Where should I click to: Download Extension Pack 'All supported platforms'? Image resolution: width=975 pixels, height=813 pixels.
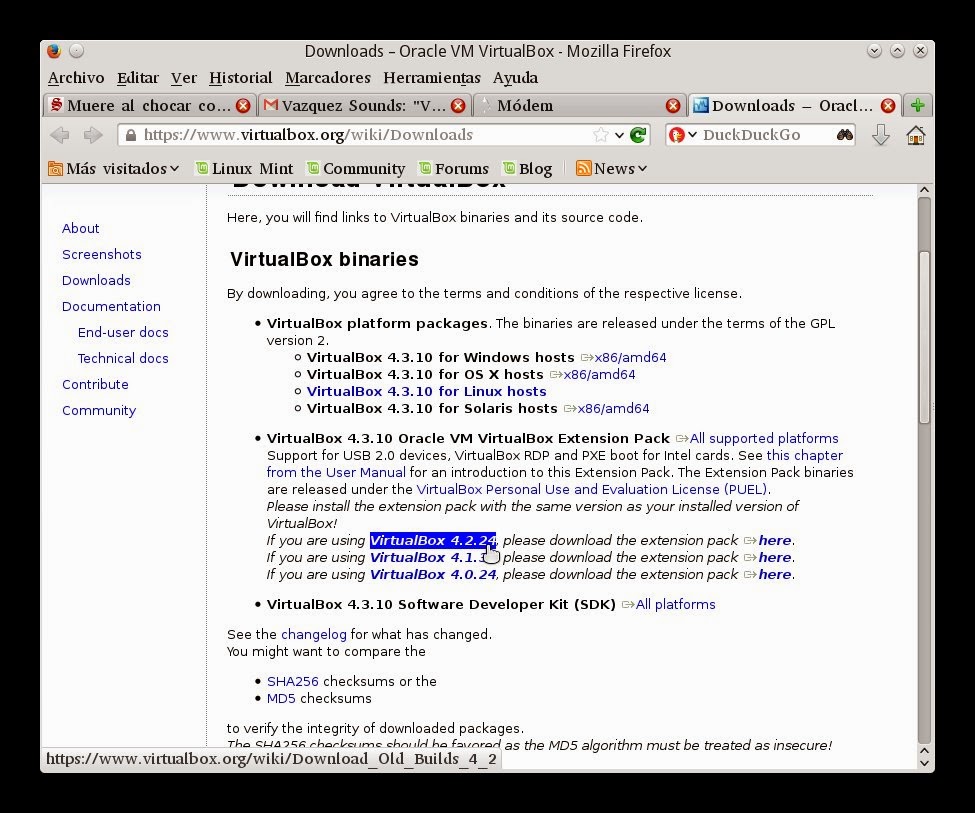click(757, 439)
